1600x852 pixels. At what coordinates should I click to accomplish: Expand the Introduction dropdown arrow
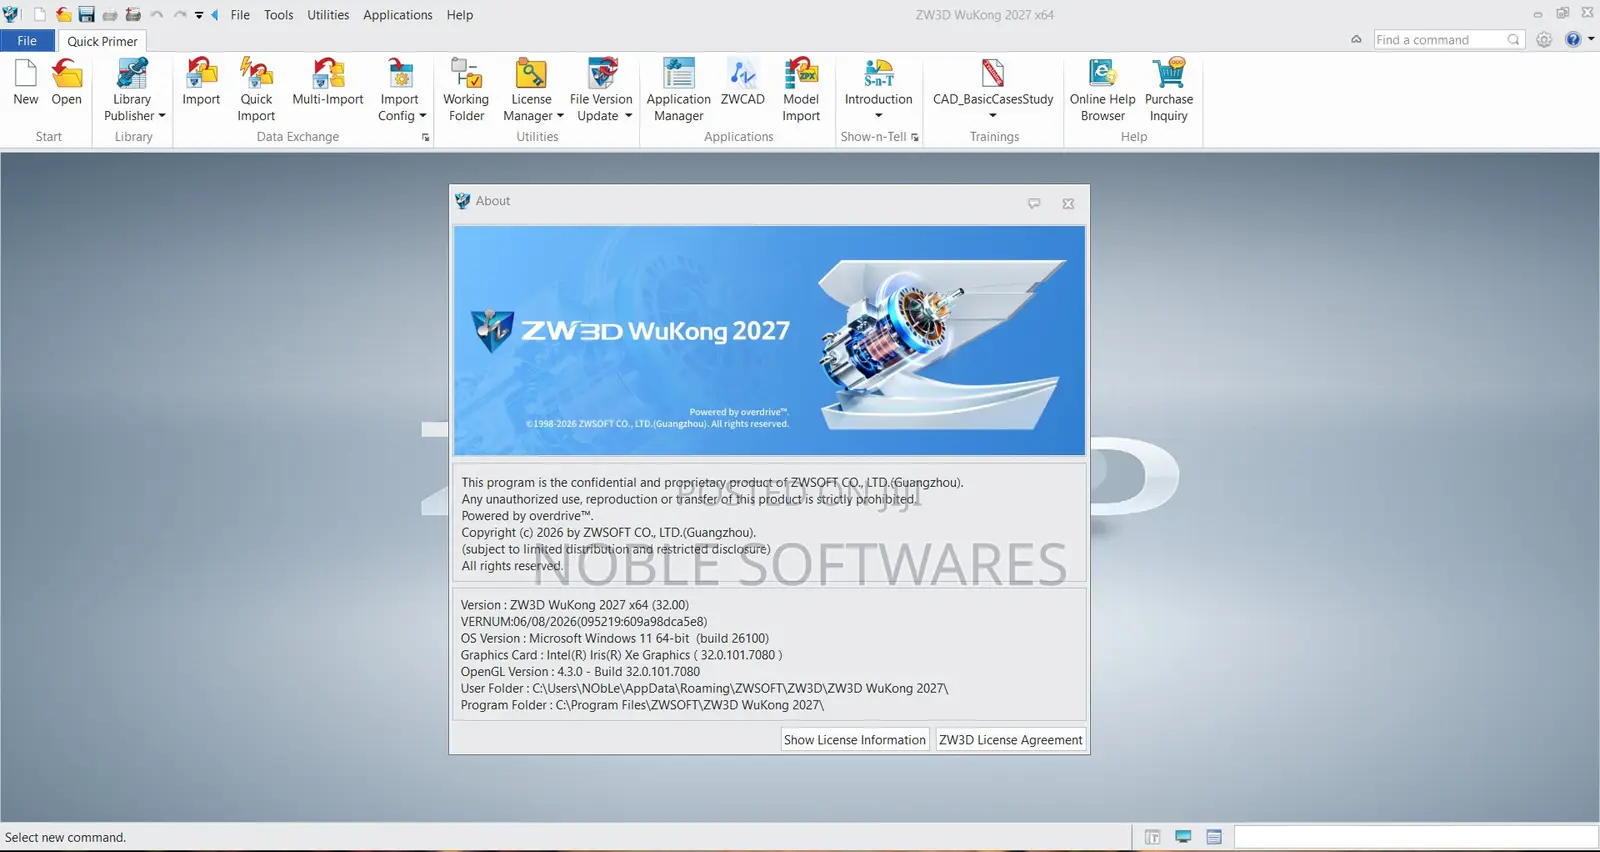point(879,116)
